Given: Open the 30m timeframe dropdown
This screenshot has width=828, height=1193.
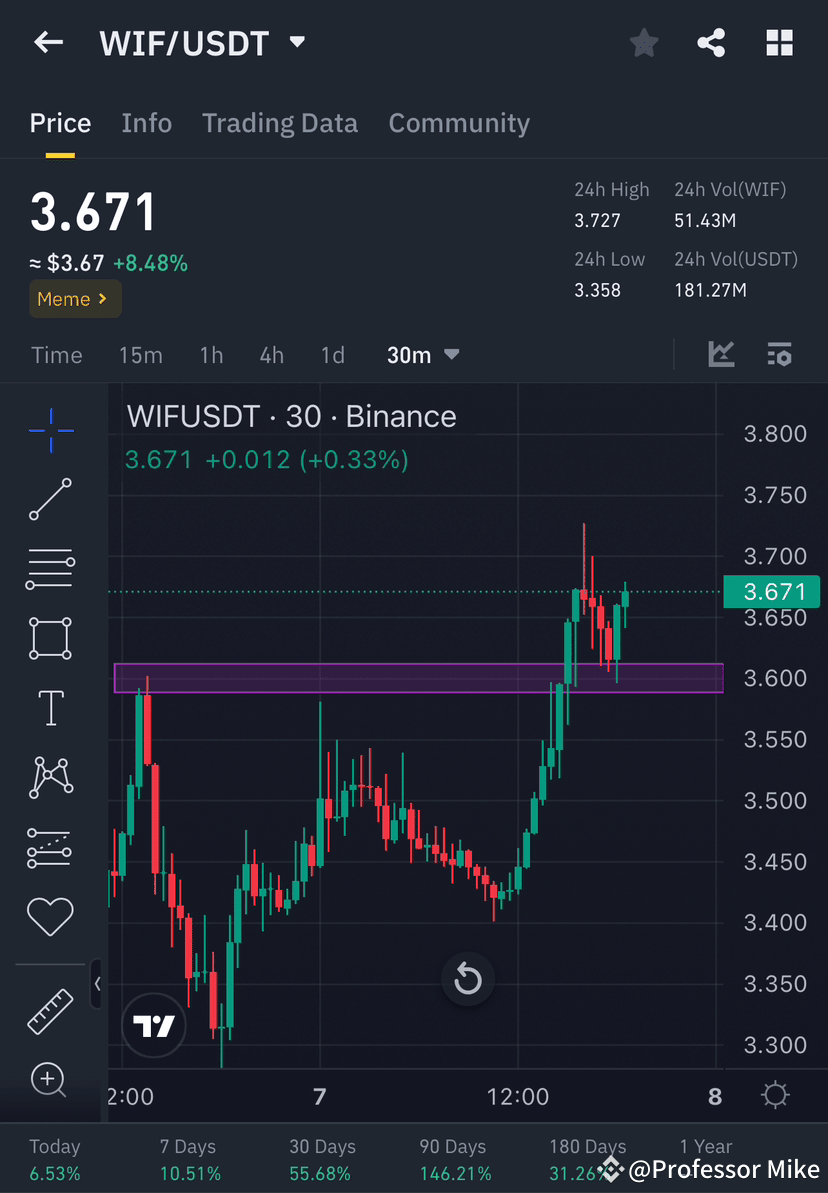Looking at the screenshot, I should click(422, 354).
